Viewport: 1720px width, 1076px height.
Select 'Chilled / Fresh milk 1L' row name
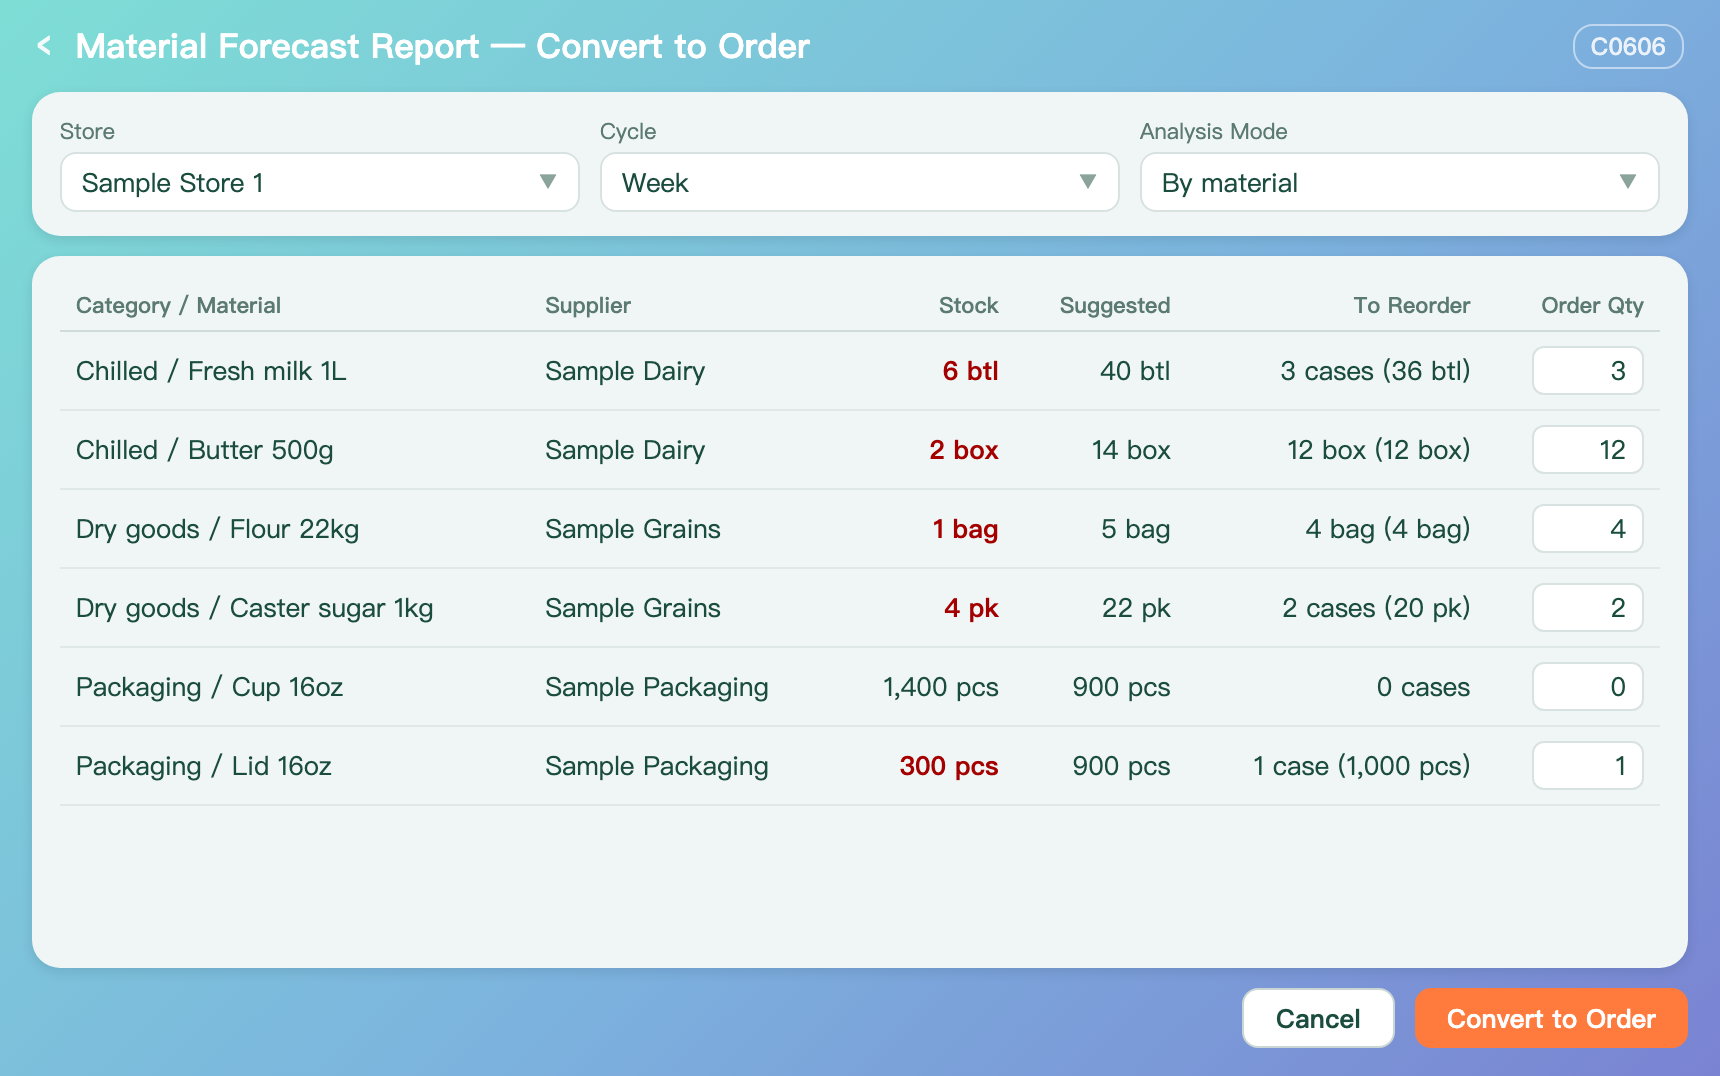[x=211, y=371]
